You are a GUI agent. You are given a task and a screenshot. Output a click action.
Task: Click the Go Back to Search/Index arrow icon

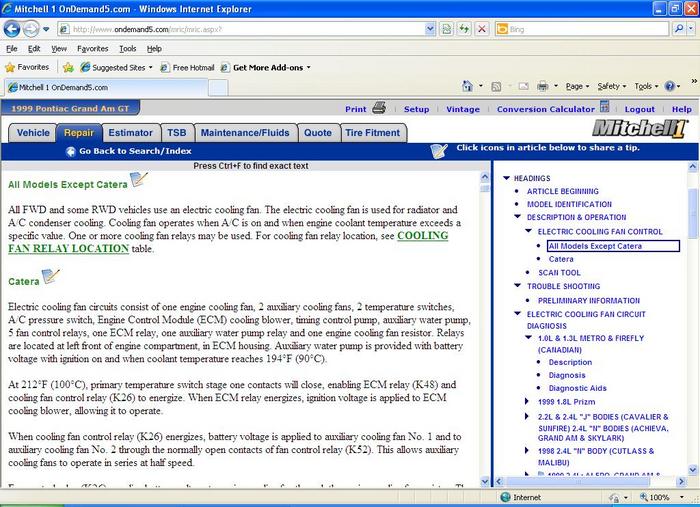click(x=71, y=152)
